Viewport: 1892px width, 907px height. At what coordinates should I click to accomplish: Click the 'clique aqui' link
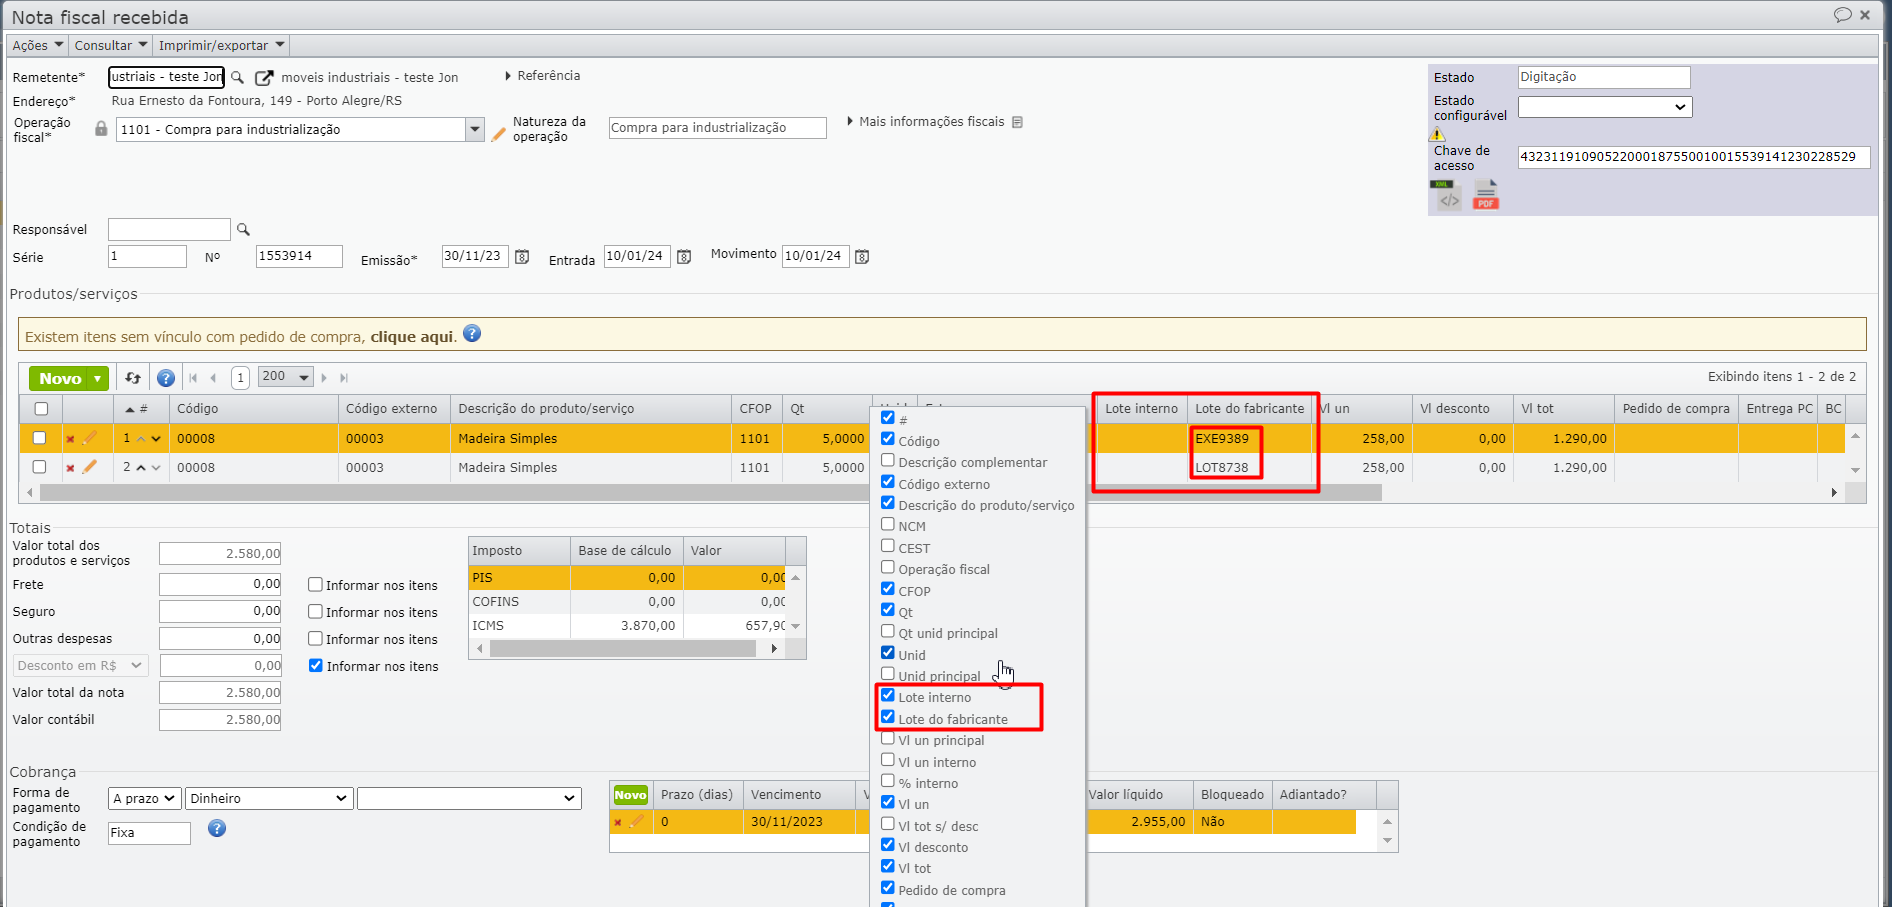[412, 337]
